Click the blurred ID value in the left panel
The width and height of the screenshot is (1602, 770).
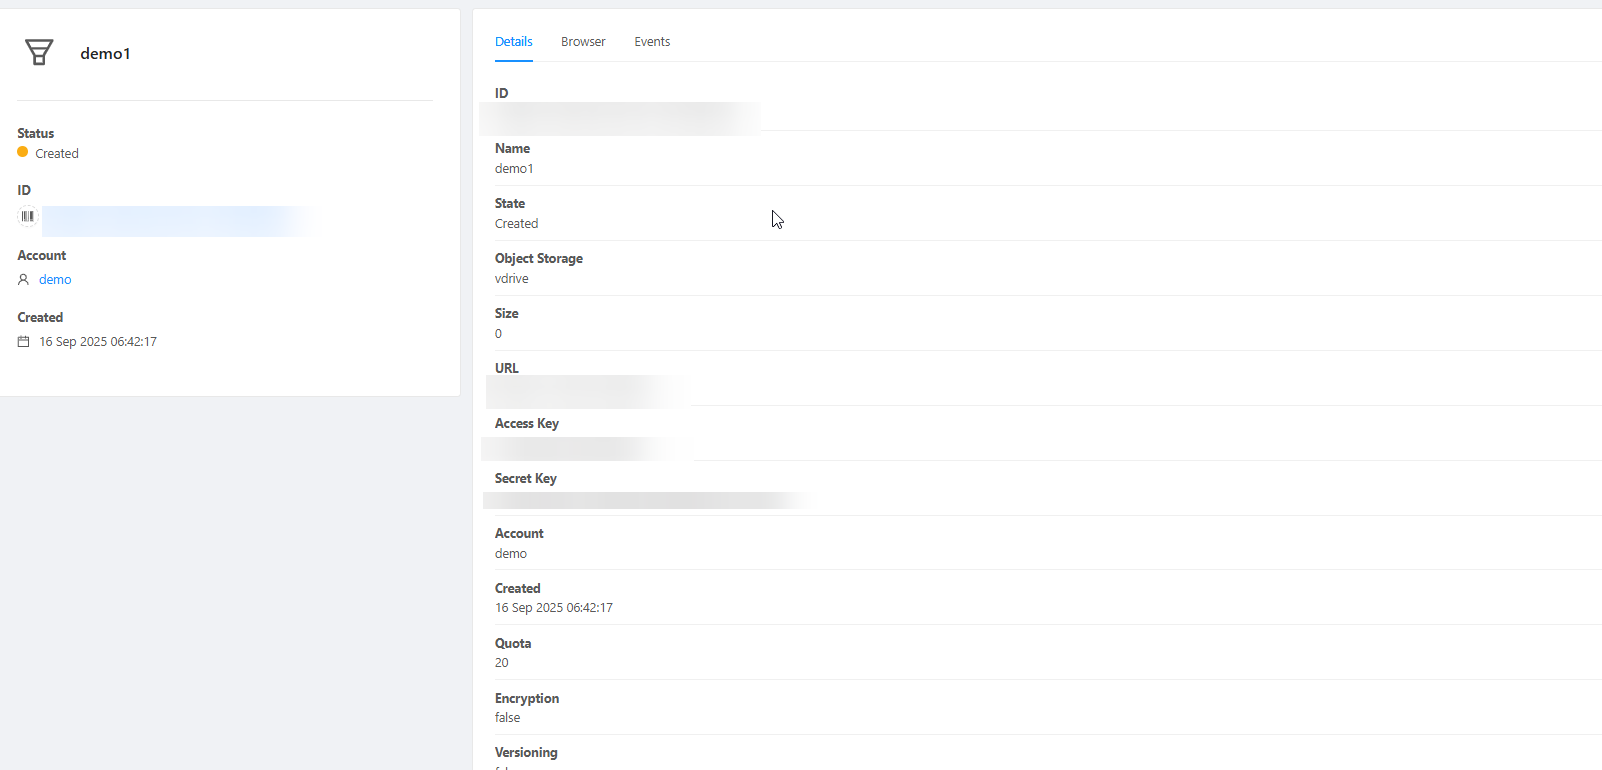click(x=175, y=221)
